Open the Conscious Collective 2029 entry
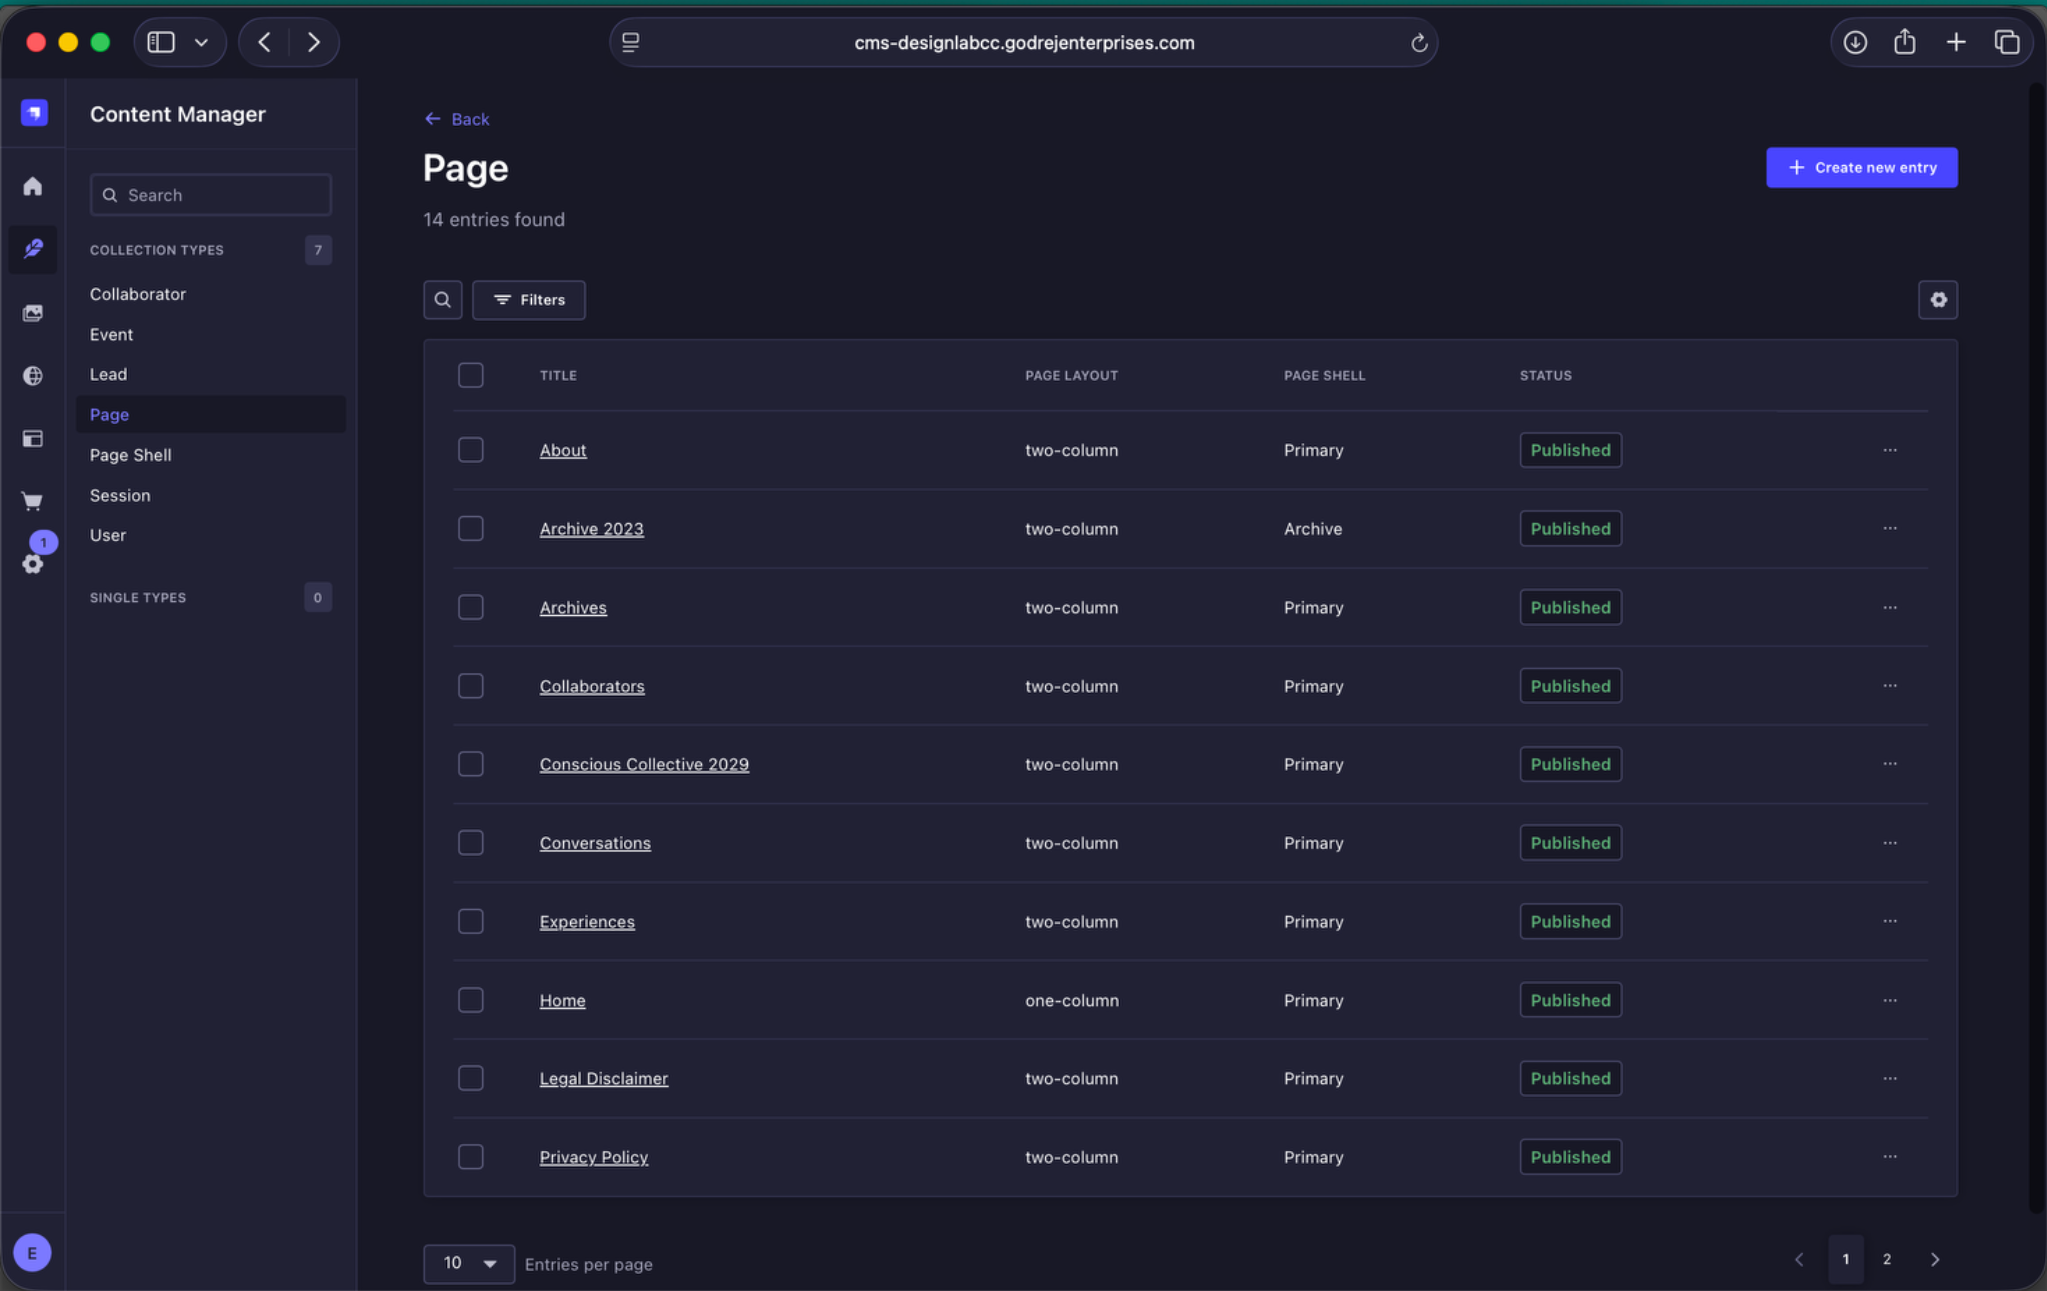Viewport: 2047px width, 1291px height. [x=644, y=764]
